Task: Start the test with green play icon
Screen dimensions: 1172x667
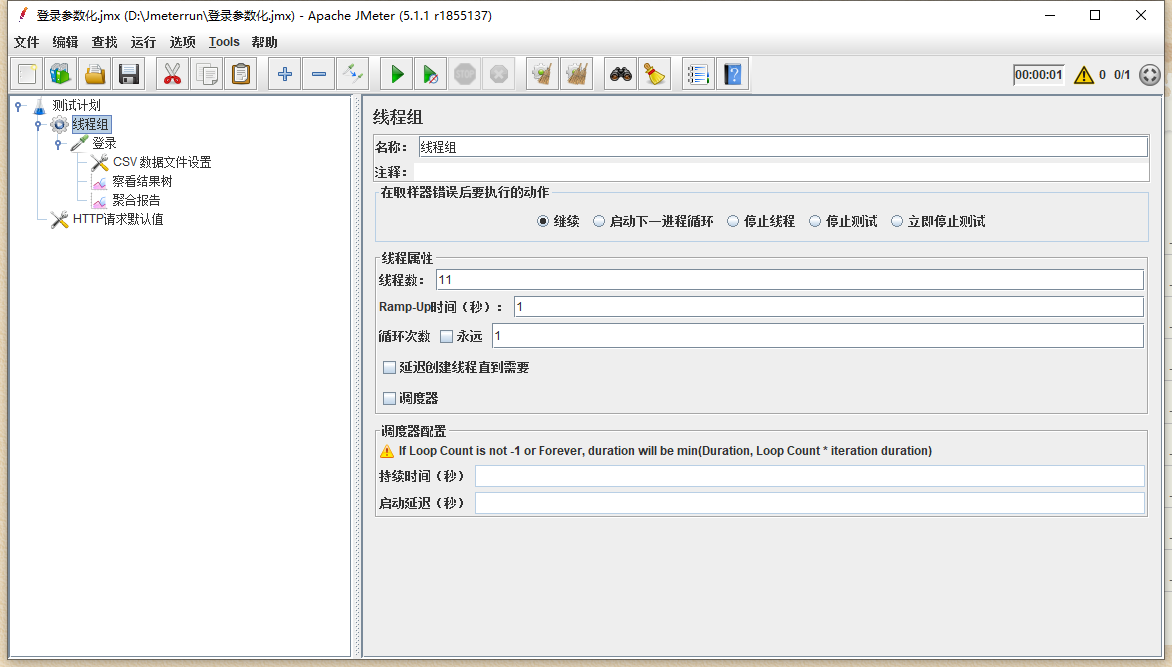Action: pos(397,74)
